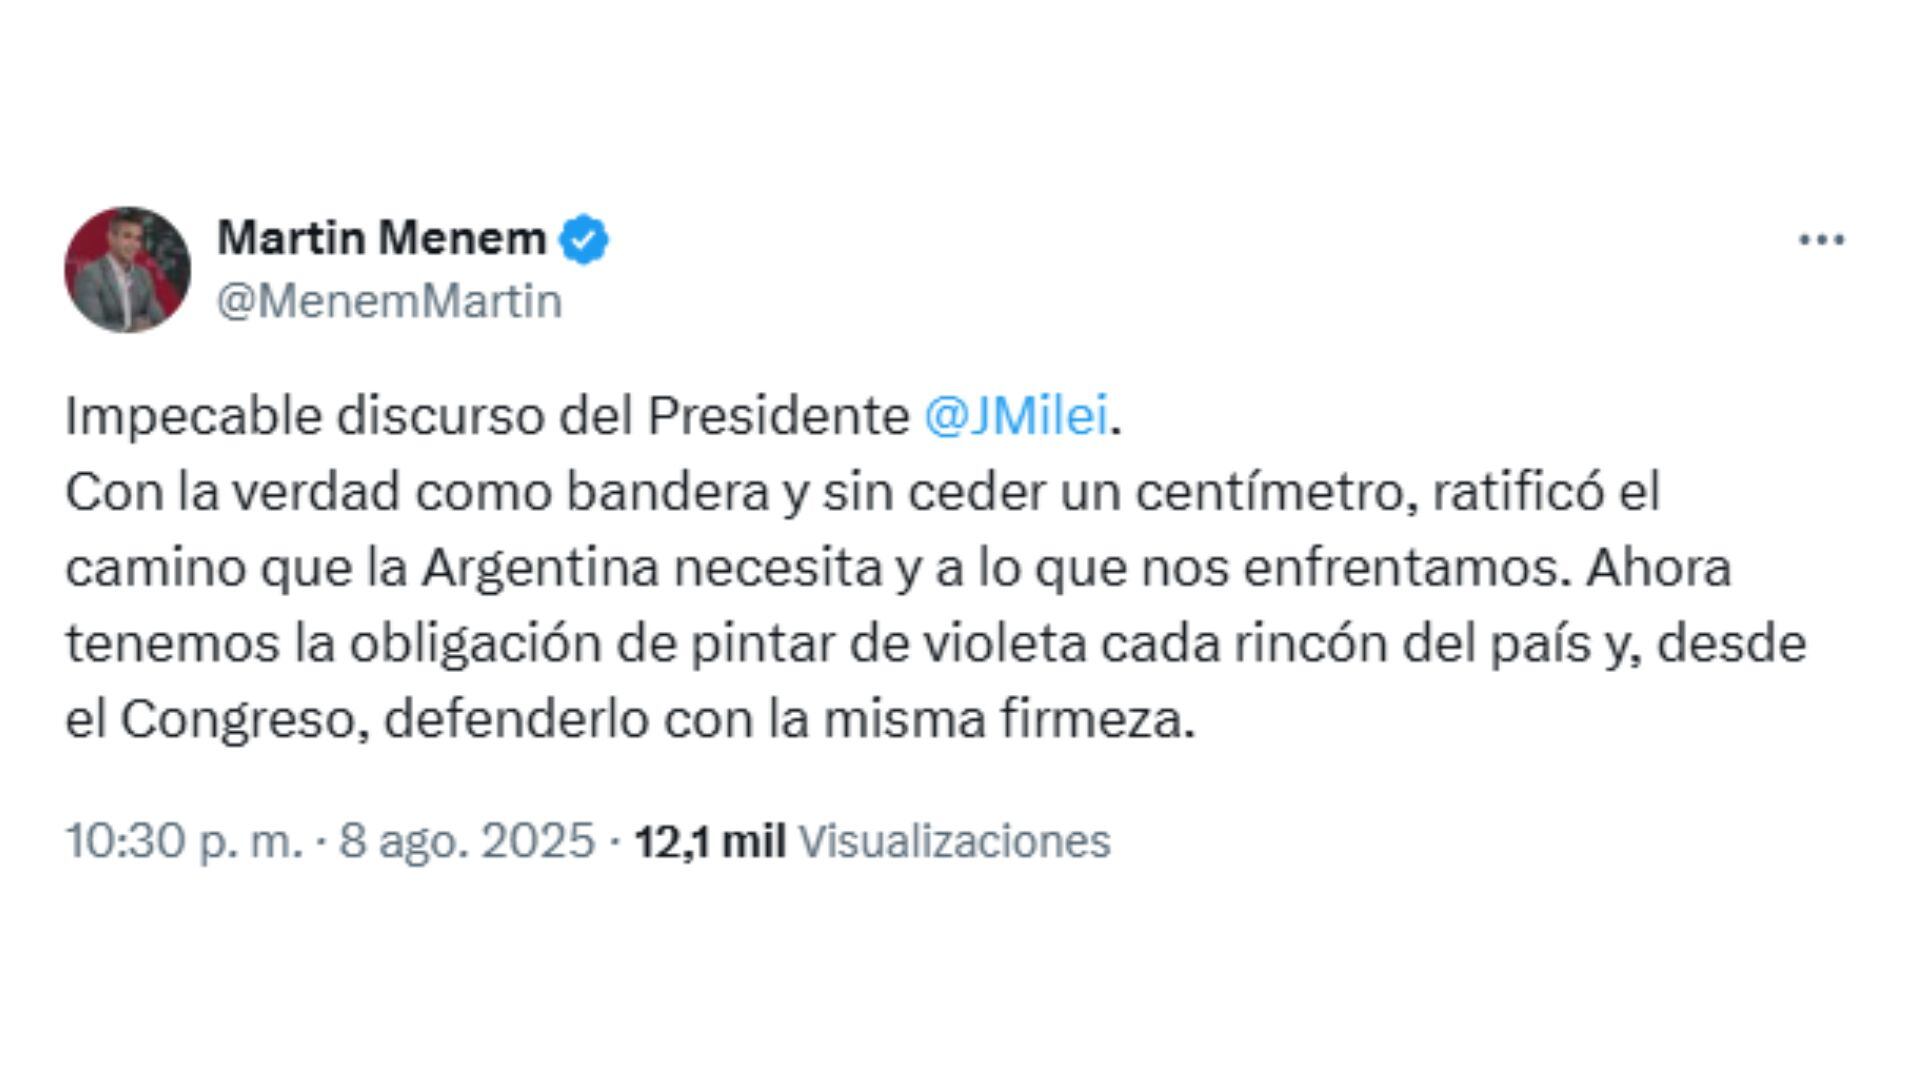
Task: Click the Martin Menem display name
Action: [x=380, y=237]
